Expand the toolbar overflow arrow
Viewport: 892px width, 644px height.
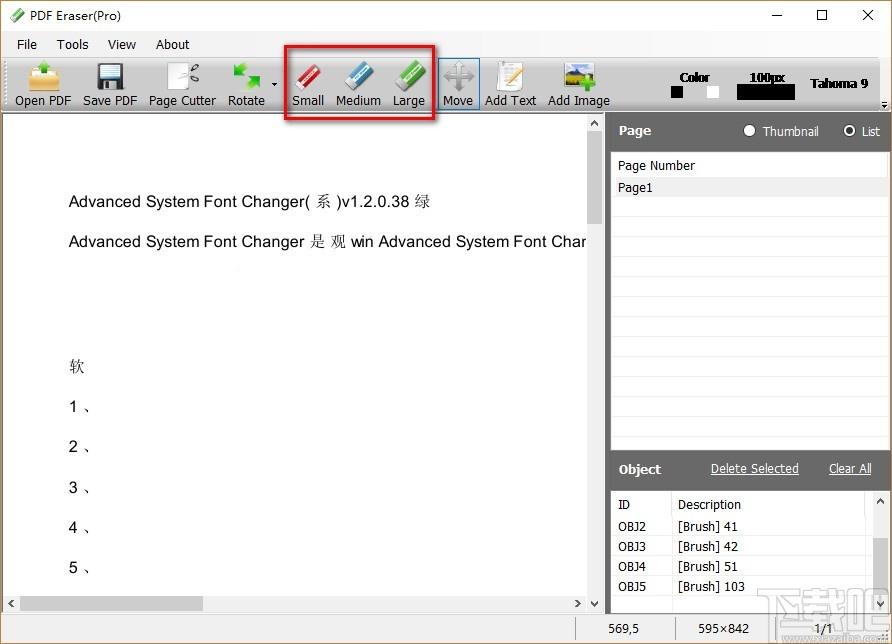(884, 105)
